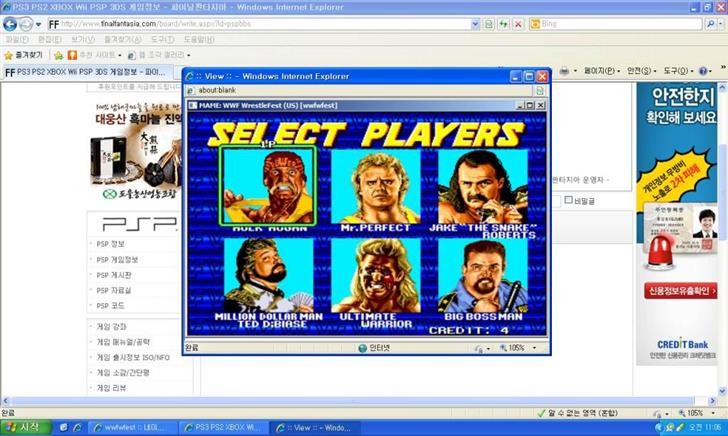The height and width of the screenshot is (436, 728).
Task: Click horizontal scrollbar right arrow
Action: [x=713, y=401]
